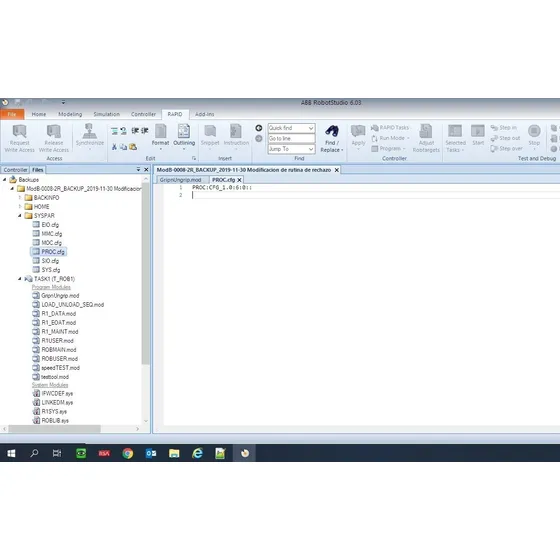
Task: Collapse the SYSPAR folder
Action: [x=20, y=215]
